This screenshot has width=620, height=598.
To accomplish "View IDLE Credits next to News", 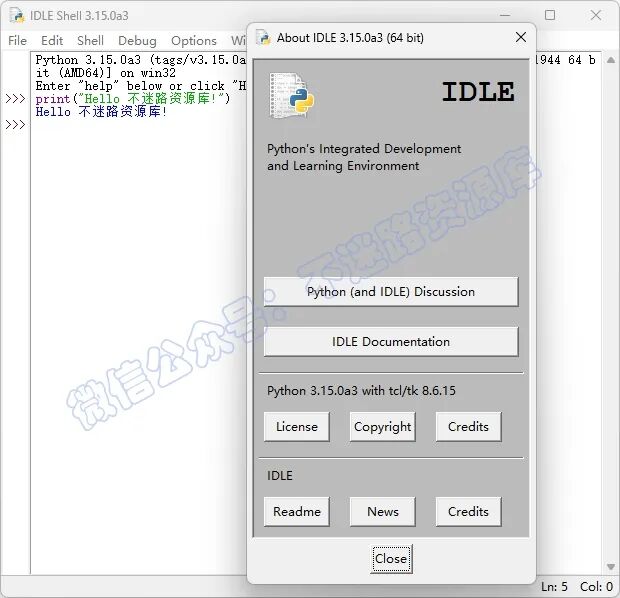I will point(468,512).
